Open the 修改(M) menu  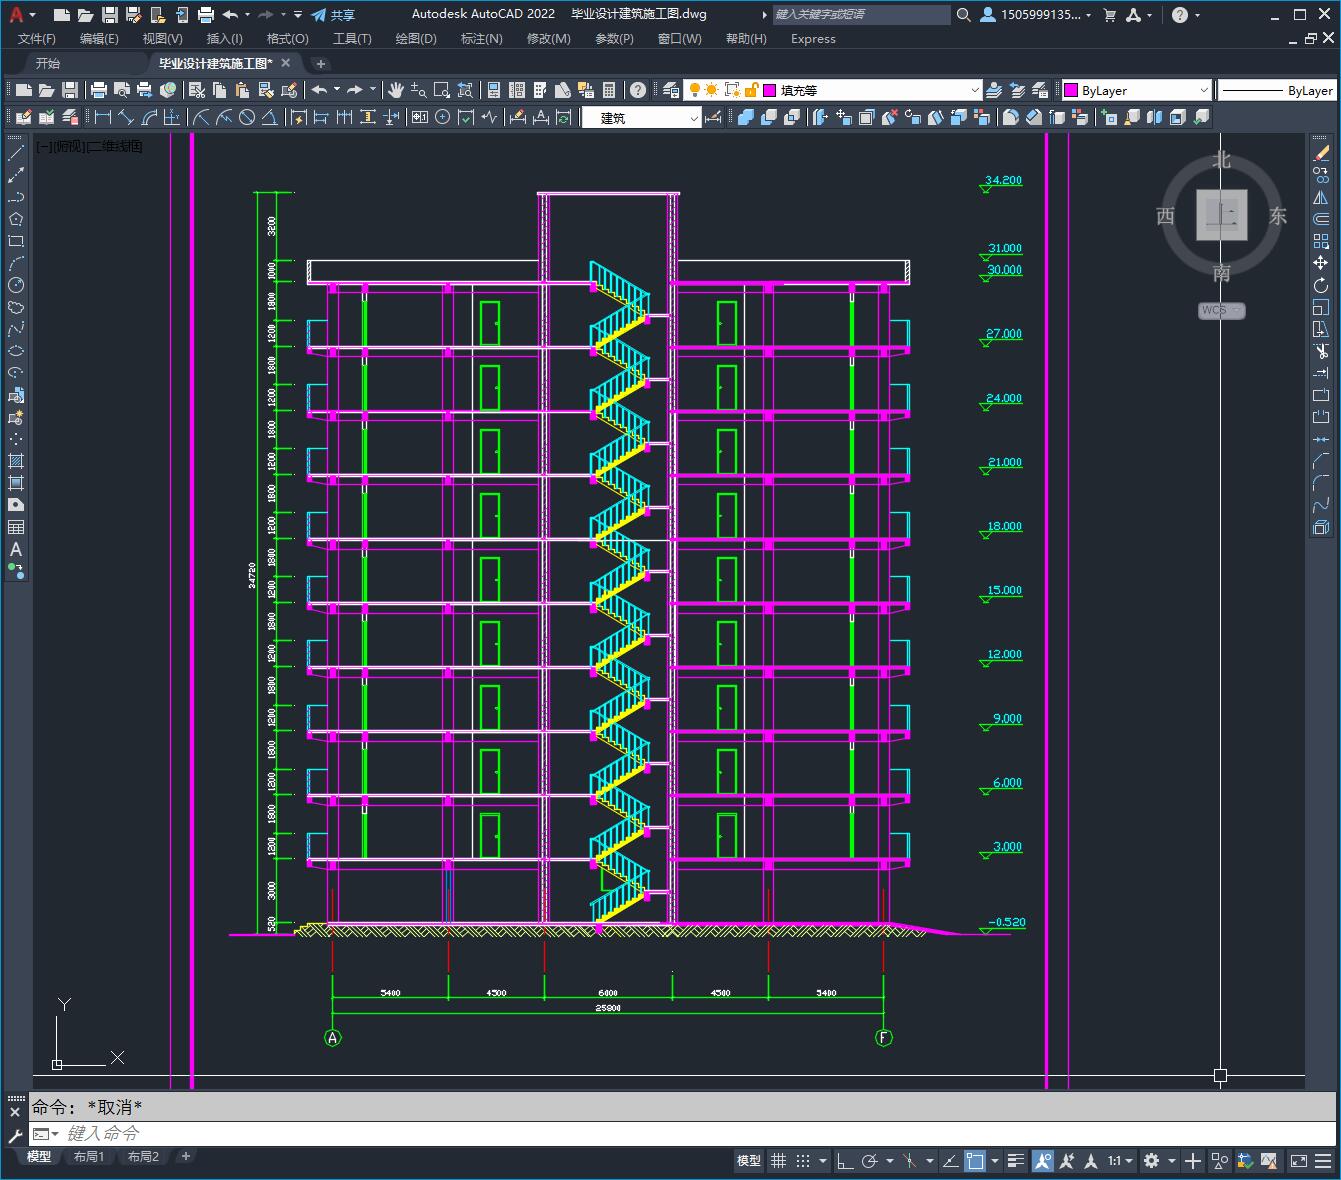tap(548, 39)
